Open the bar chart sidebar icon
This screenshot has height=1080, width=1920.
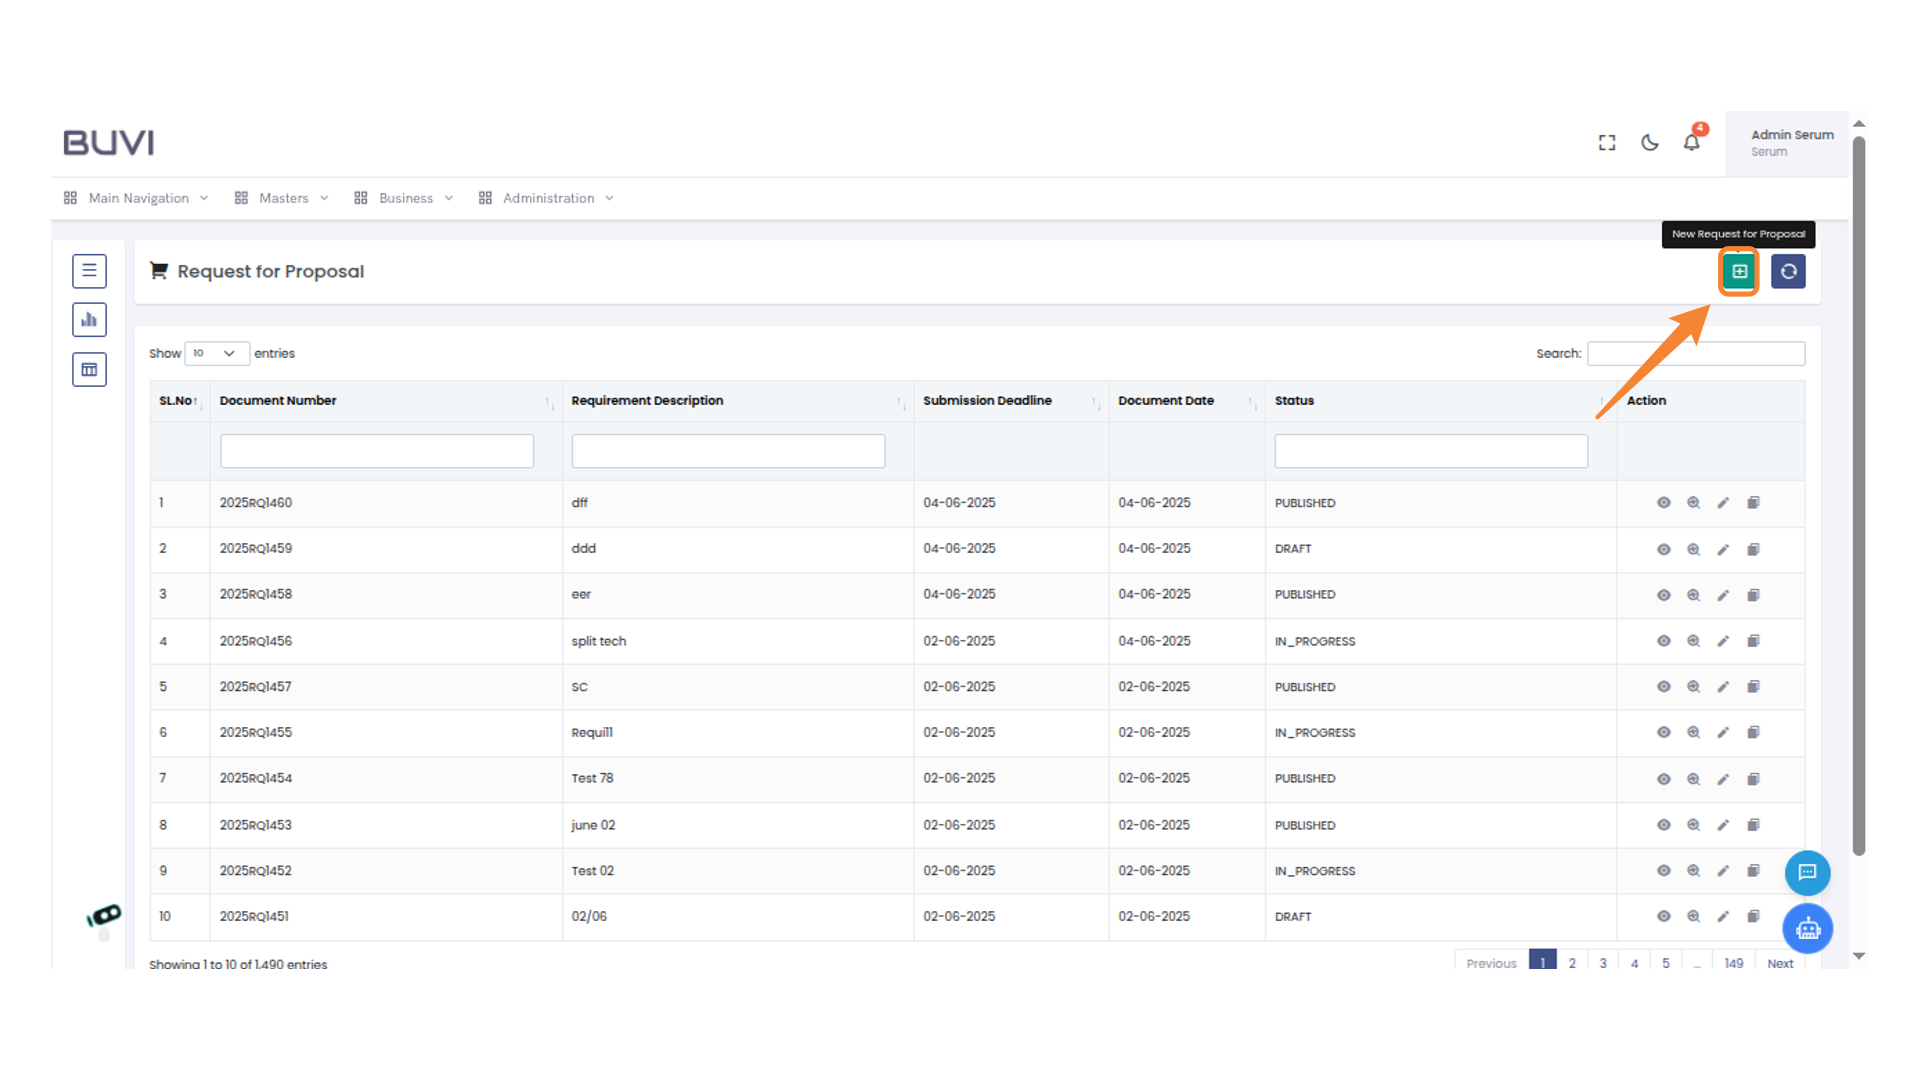coord(89,320)
